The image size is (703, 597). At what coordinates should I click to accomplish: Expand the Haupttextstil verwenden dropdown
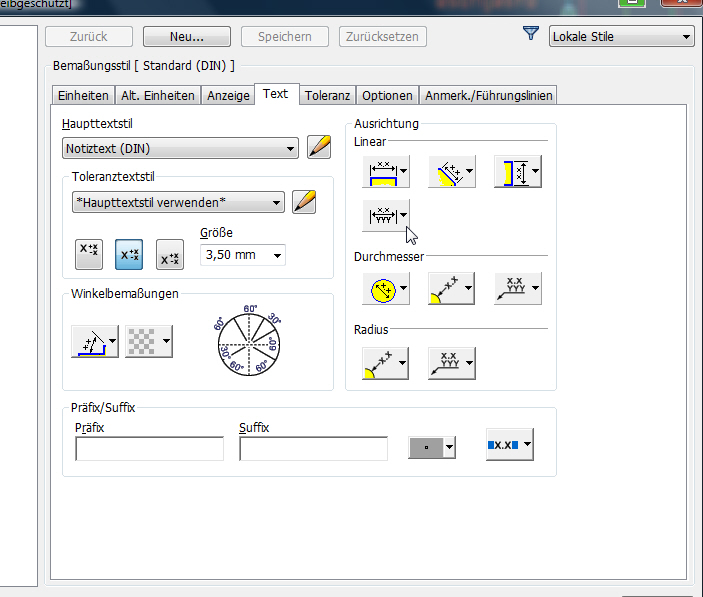click(x=277, y=203)
